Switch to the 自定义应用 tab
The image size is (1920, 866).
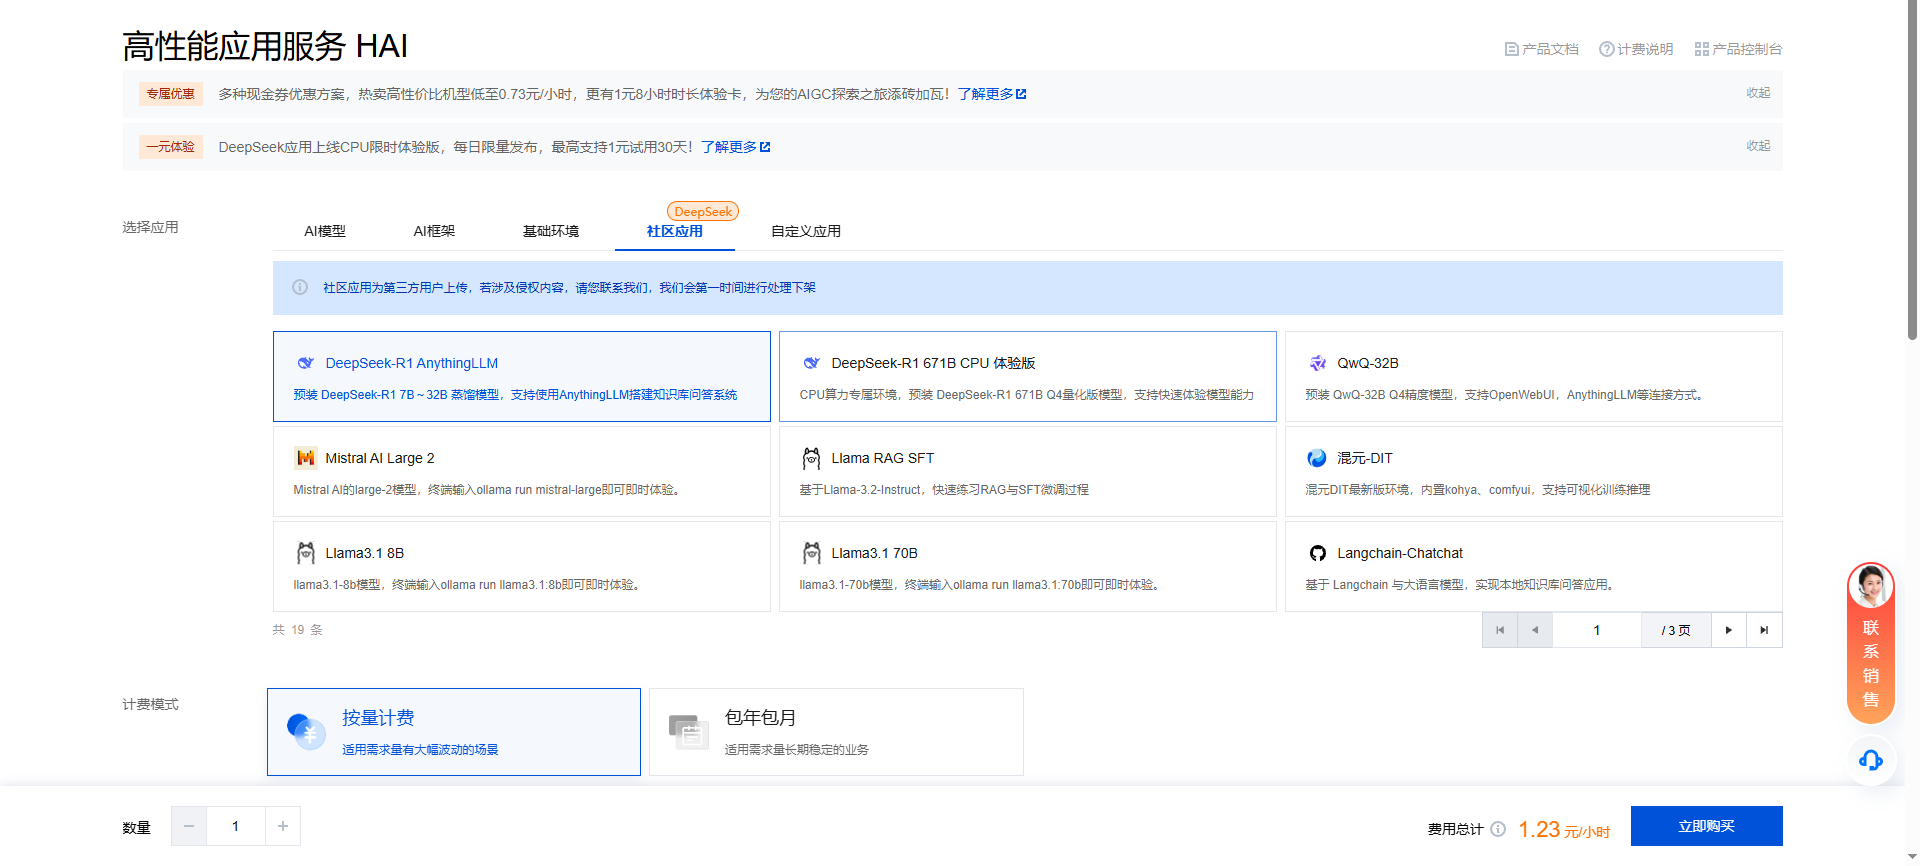806,231
